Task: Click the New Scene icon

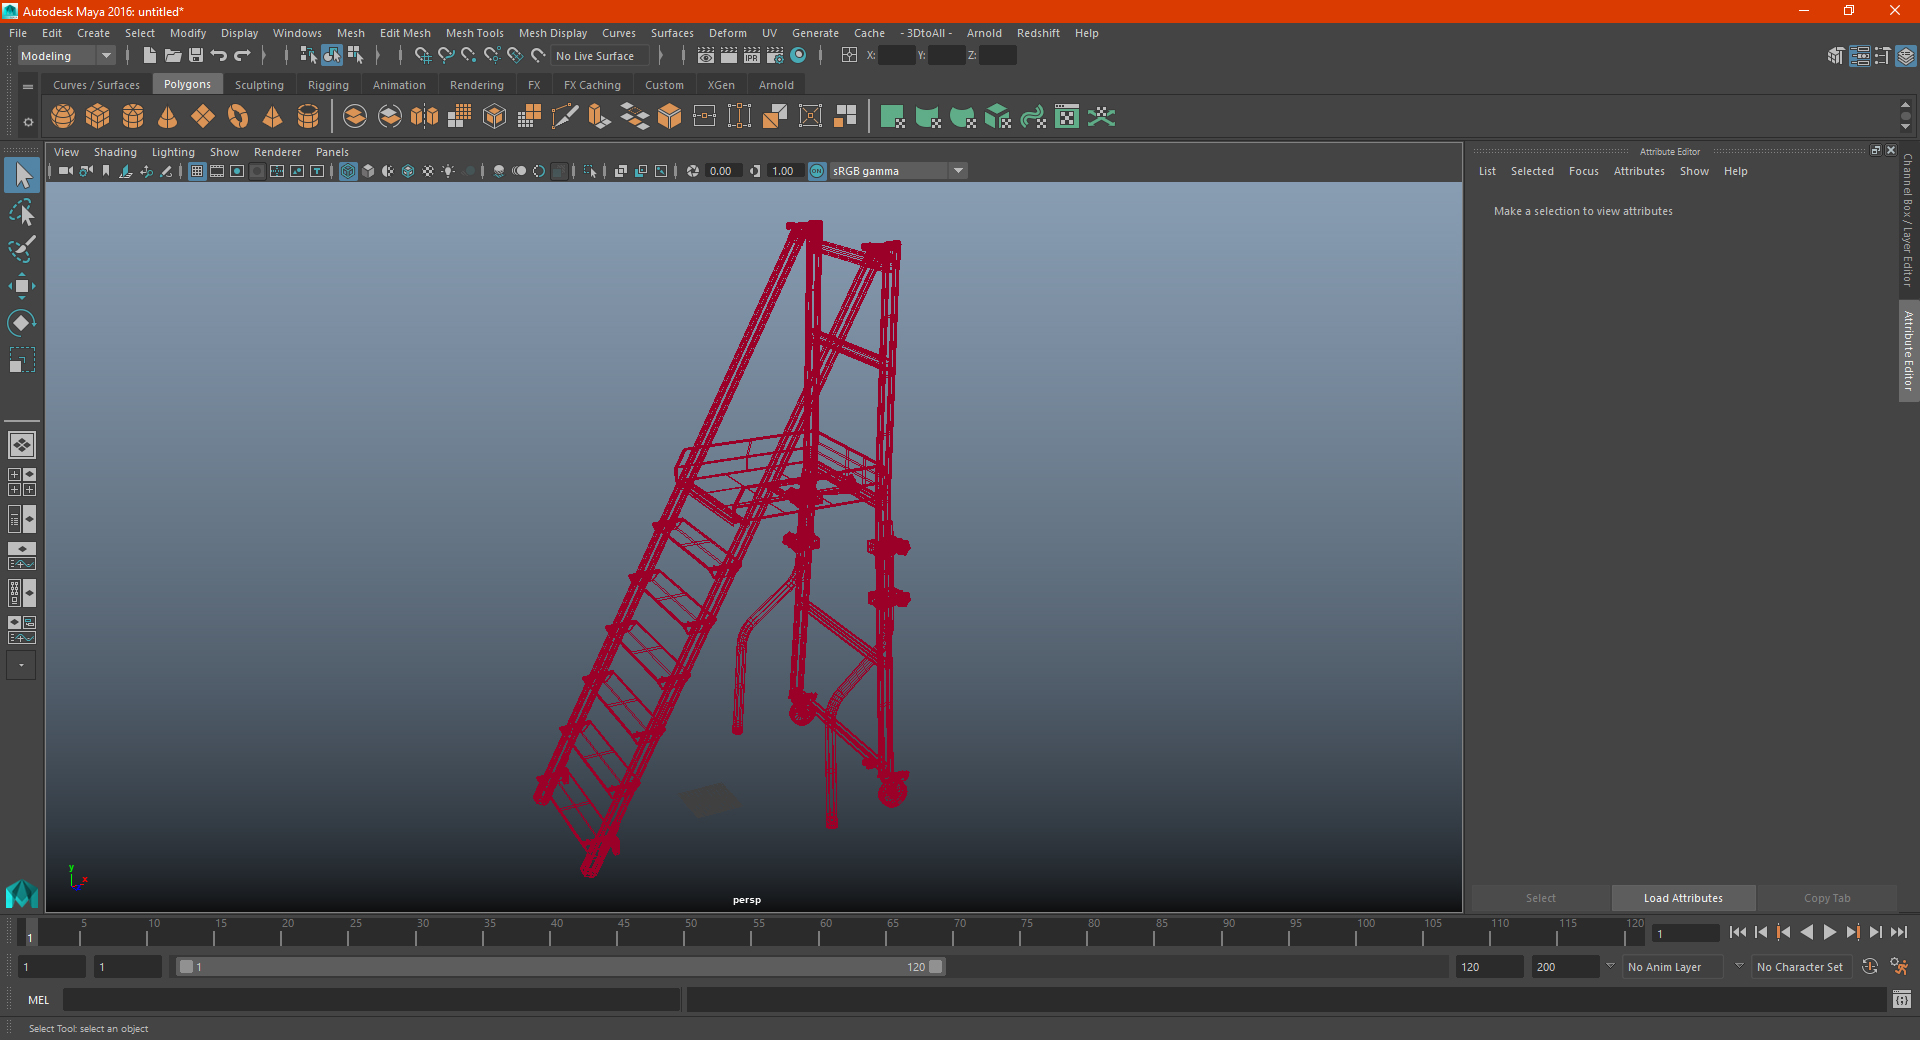Action: [150, 56]
